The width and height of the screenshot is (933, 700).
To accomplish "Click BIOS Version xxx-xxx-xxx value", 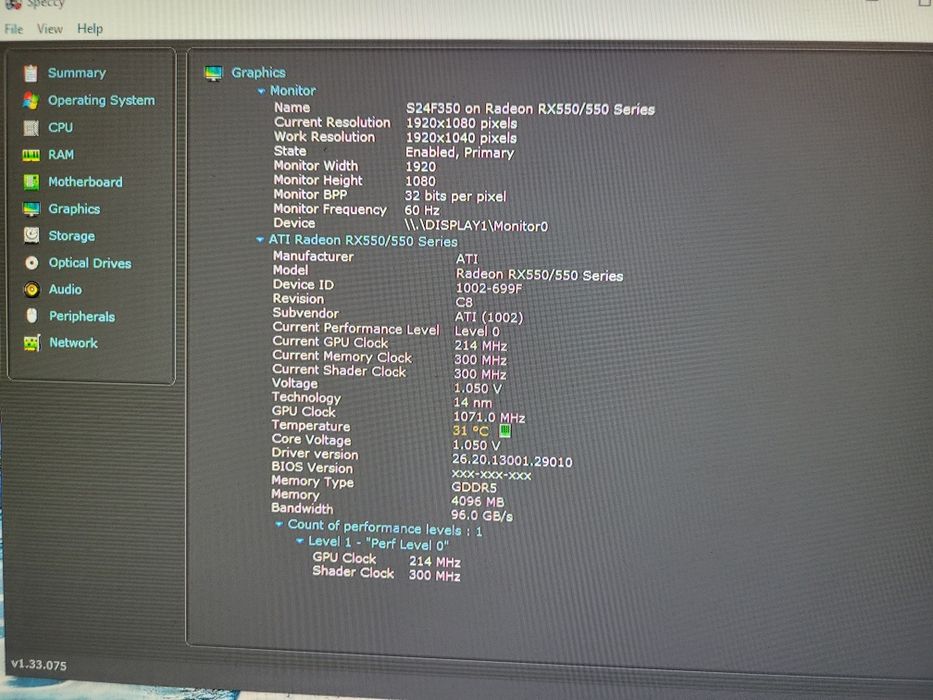I will tap(491, 474).
